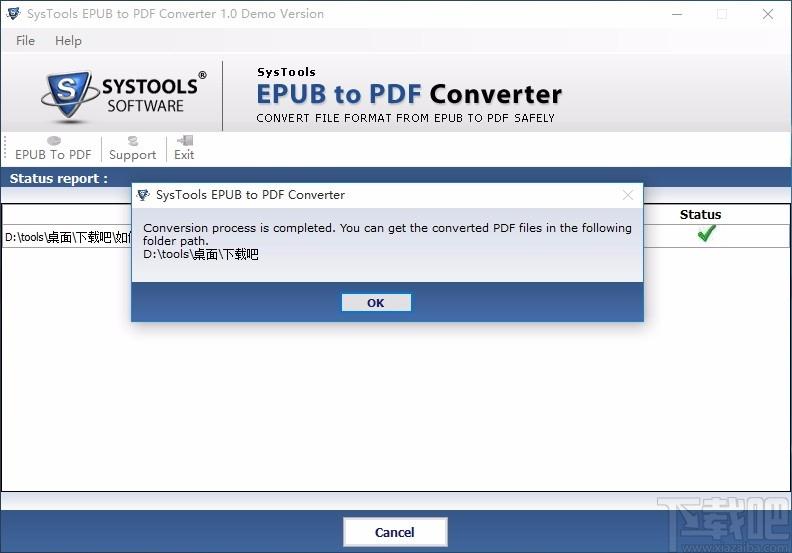Click the SysTools shield logo

68,95
